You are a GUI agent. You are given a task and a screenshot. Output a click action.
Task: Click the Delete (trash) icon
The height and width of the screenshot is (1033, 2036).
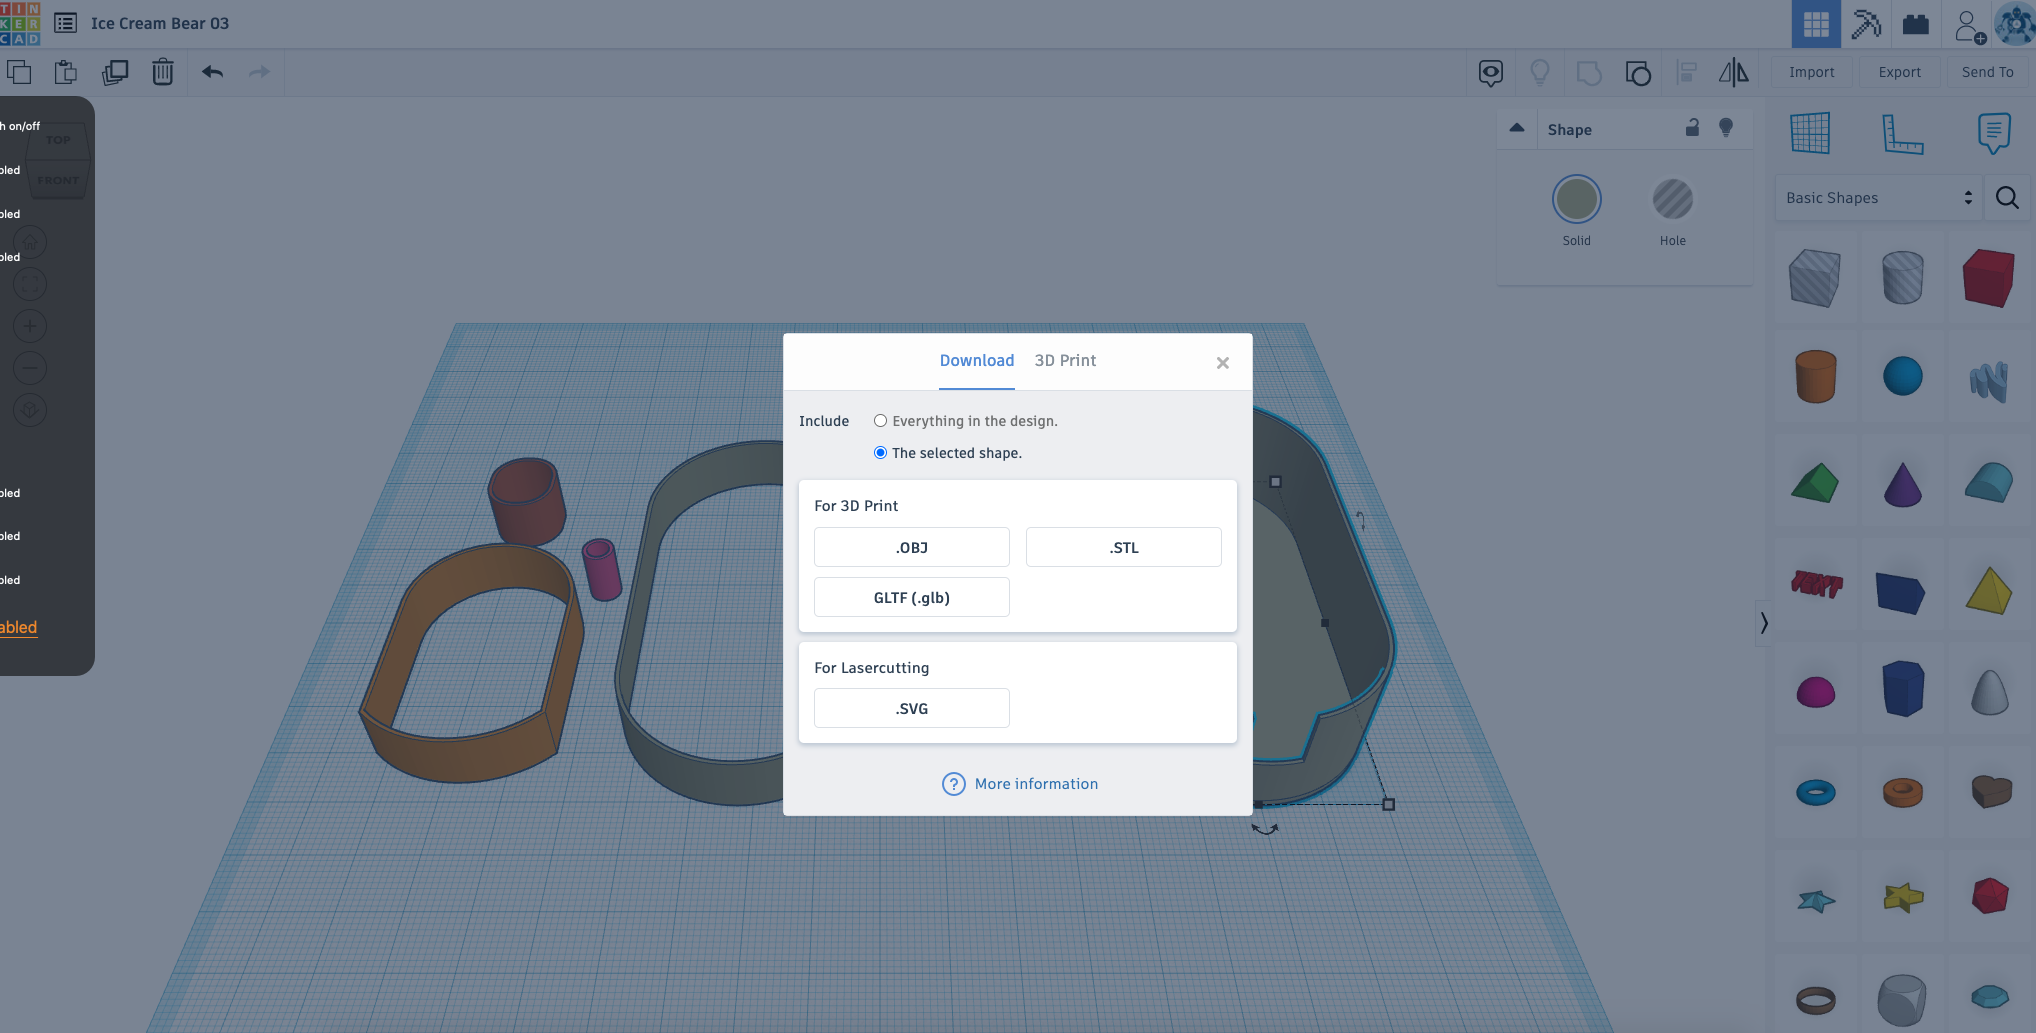point(162,71)
